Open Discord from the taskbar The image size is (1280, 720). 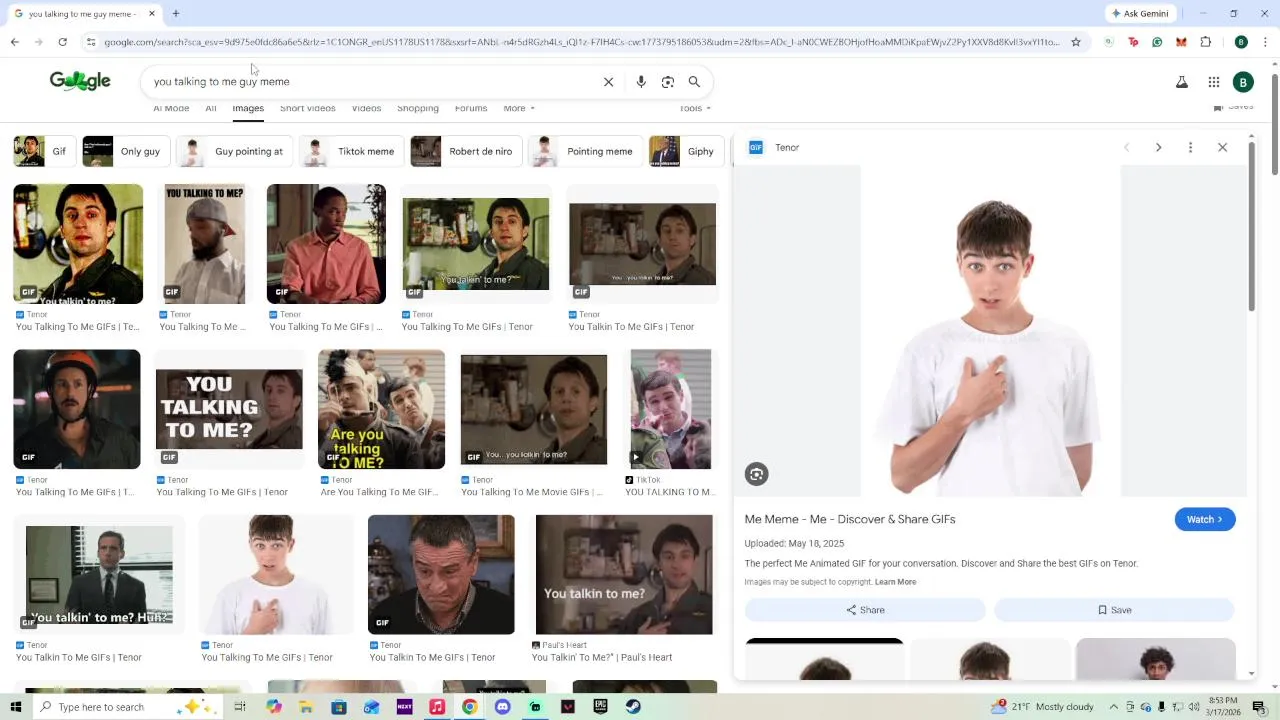tap(502, 707)
